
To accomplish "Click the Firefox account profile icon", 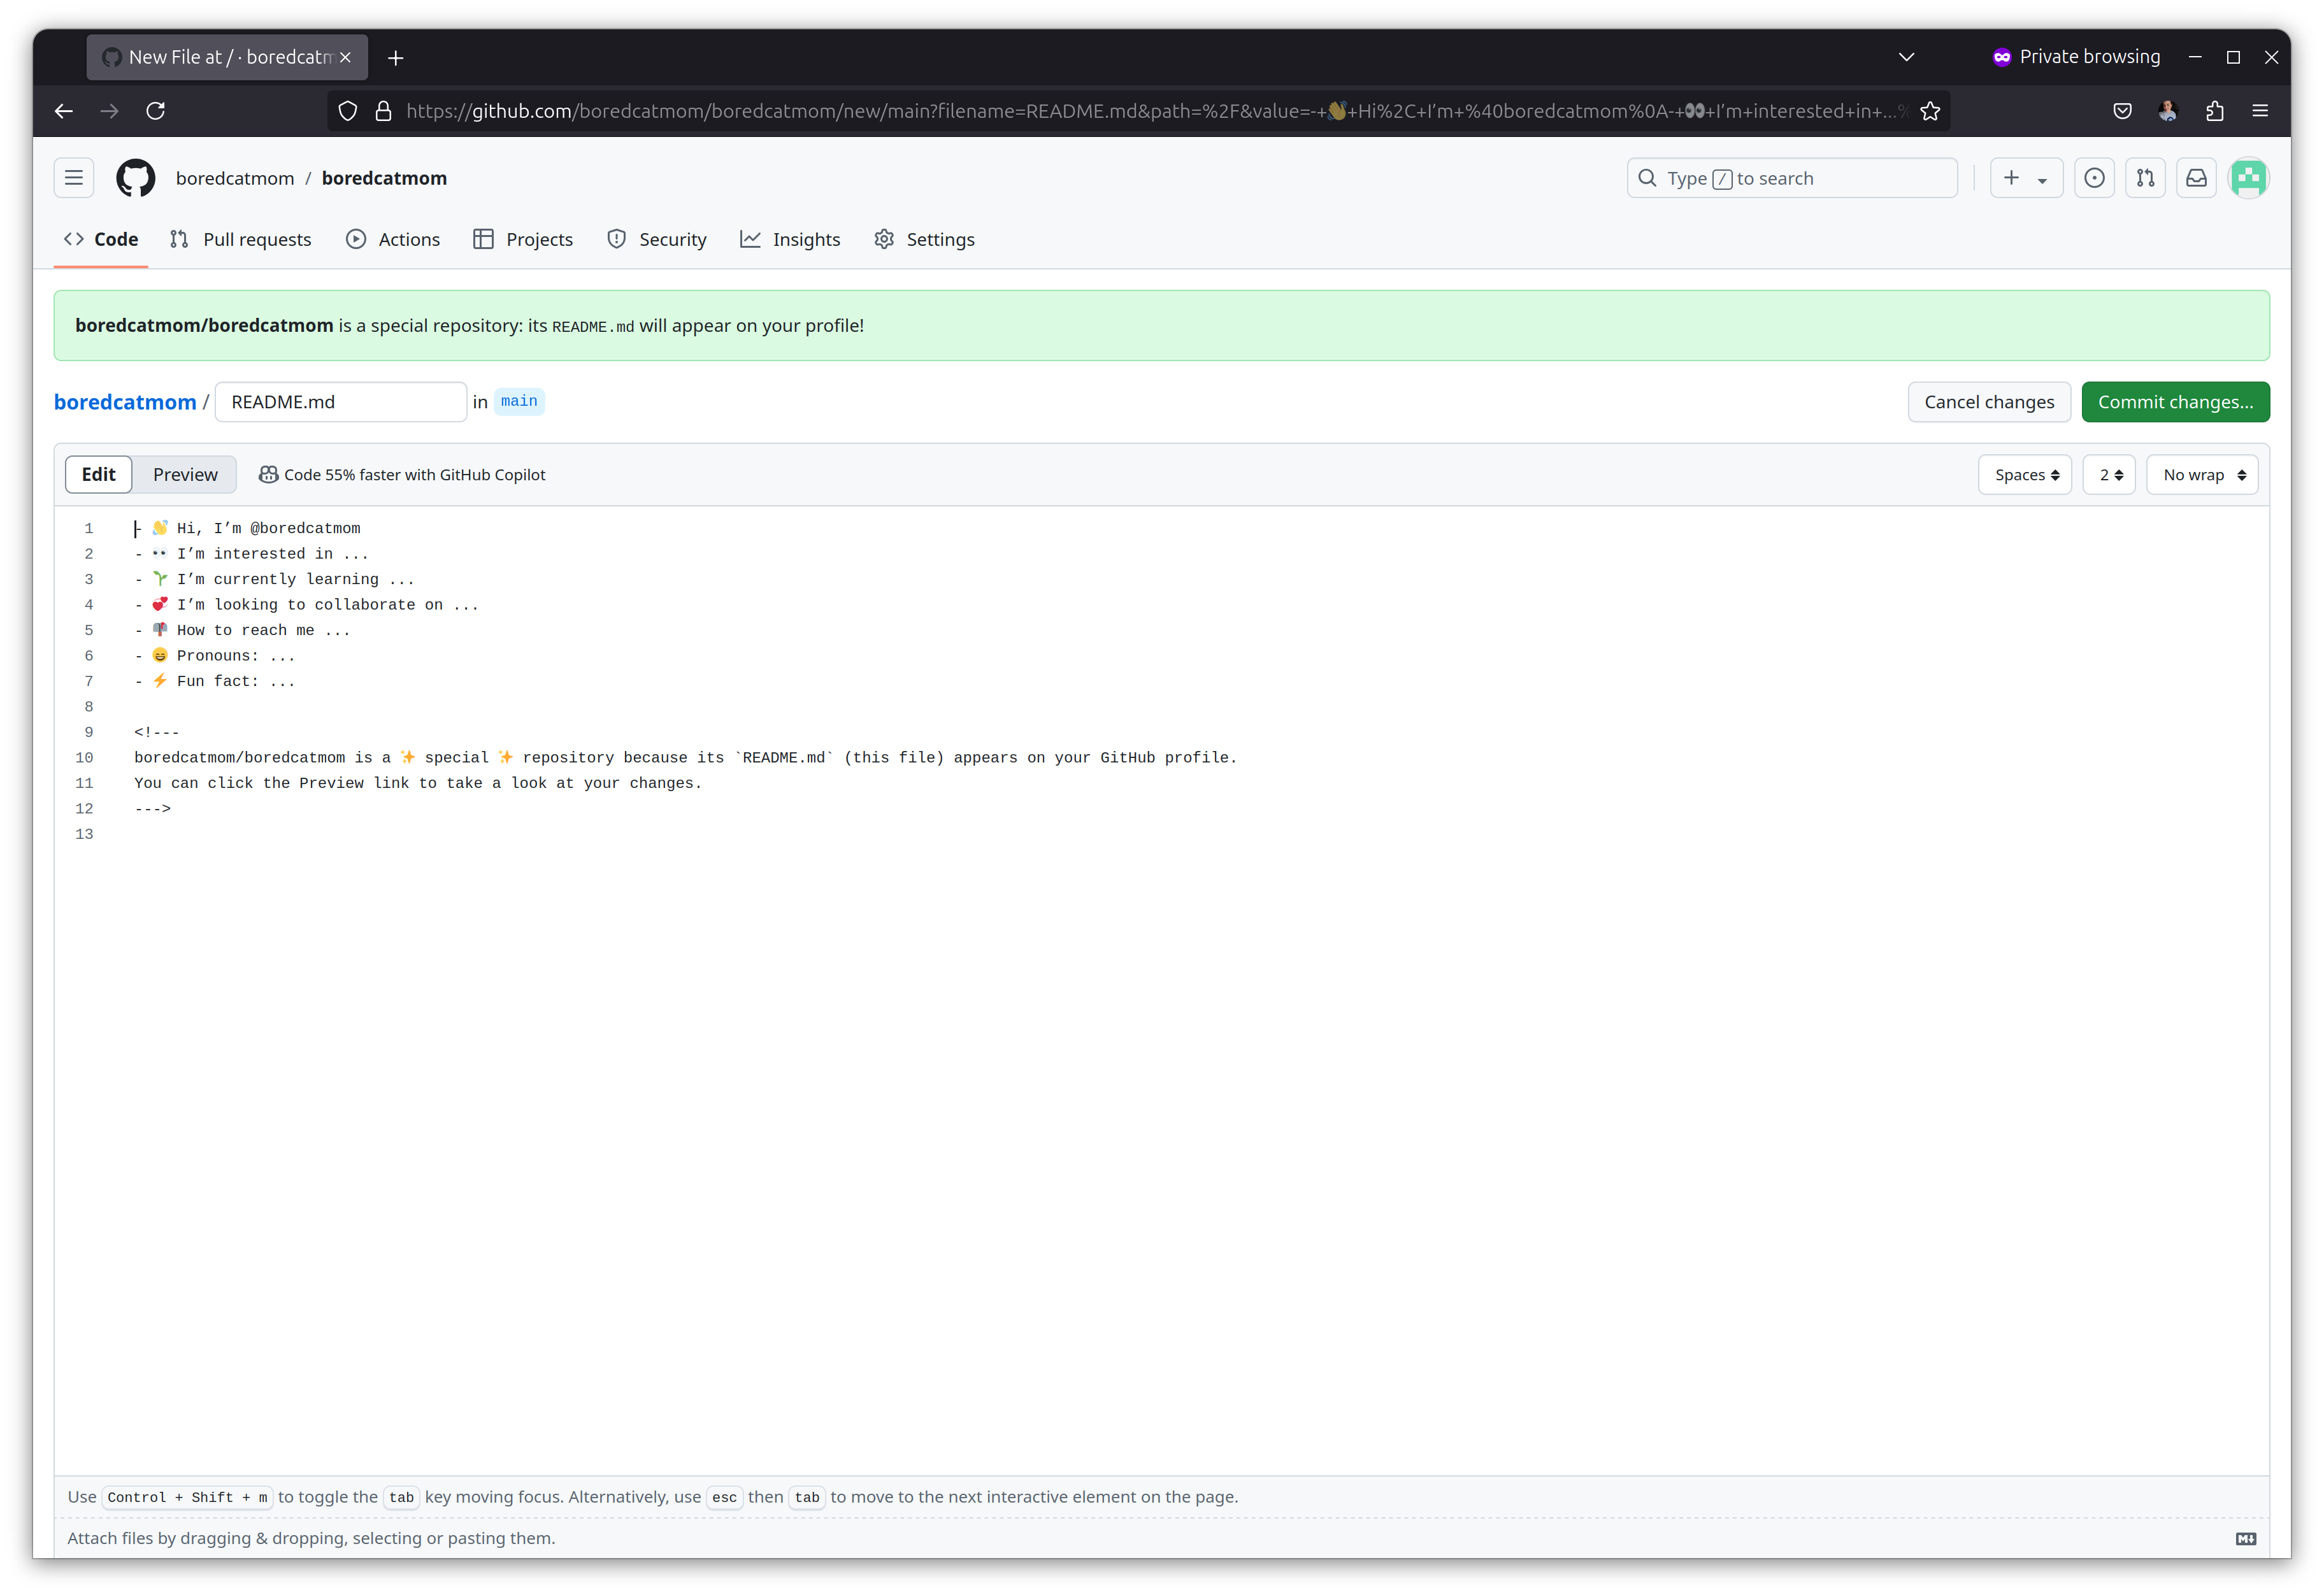I will (x=2168, y=111).
